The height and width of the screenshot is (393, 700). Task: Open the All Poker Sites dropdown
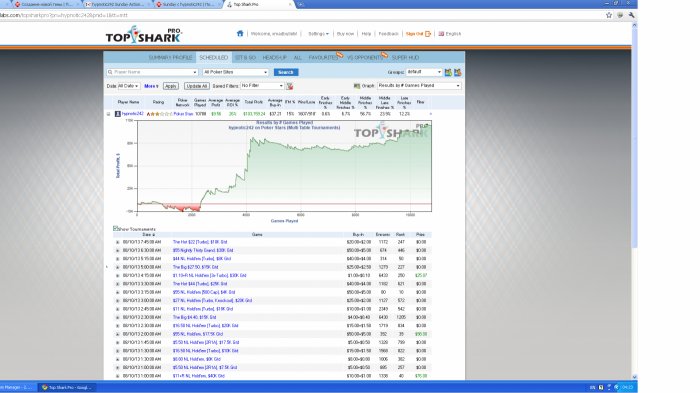click(235, 72)
